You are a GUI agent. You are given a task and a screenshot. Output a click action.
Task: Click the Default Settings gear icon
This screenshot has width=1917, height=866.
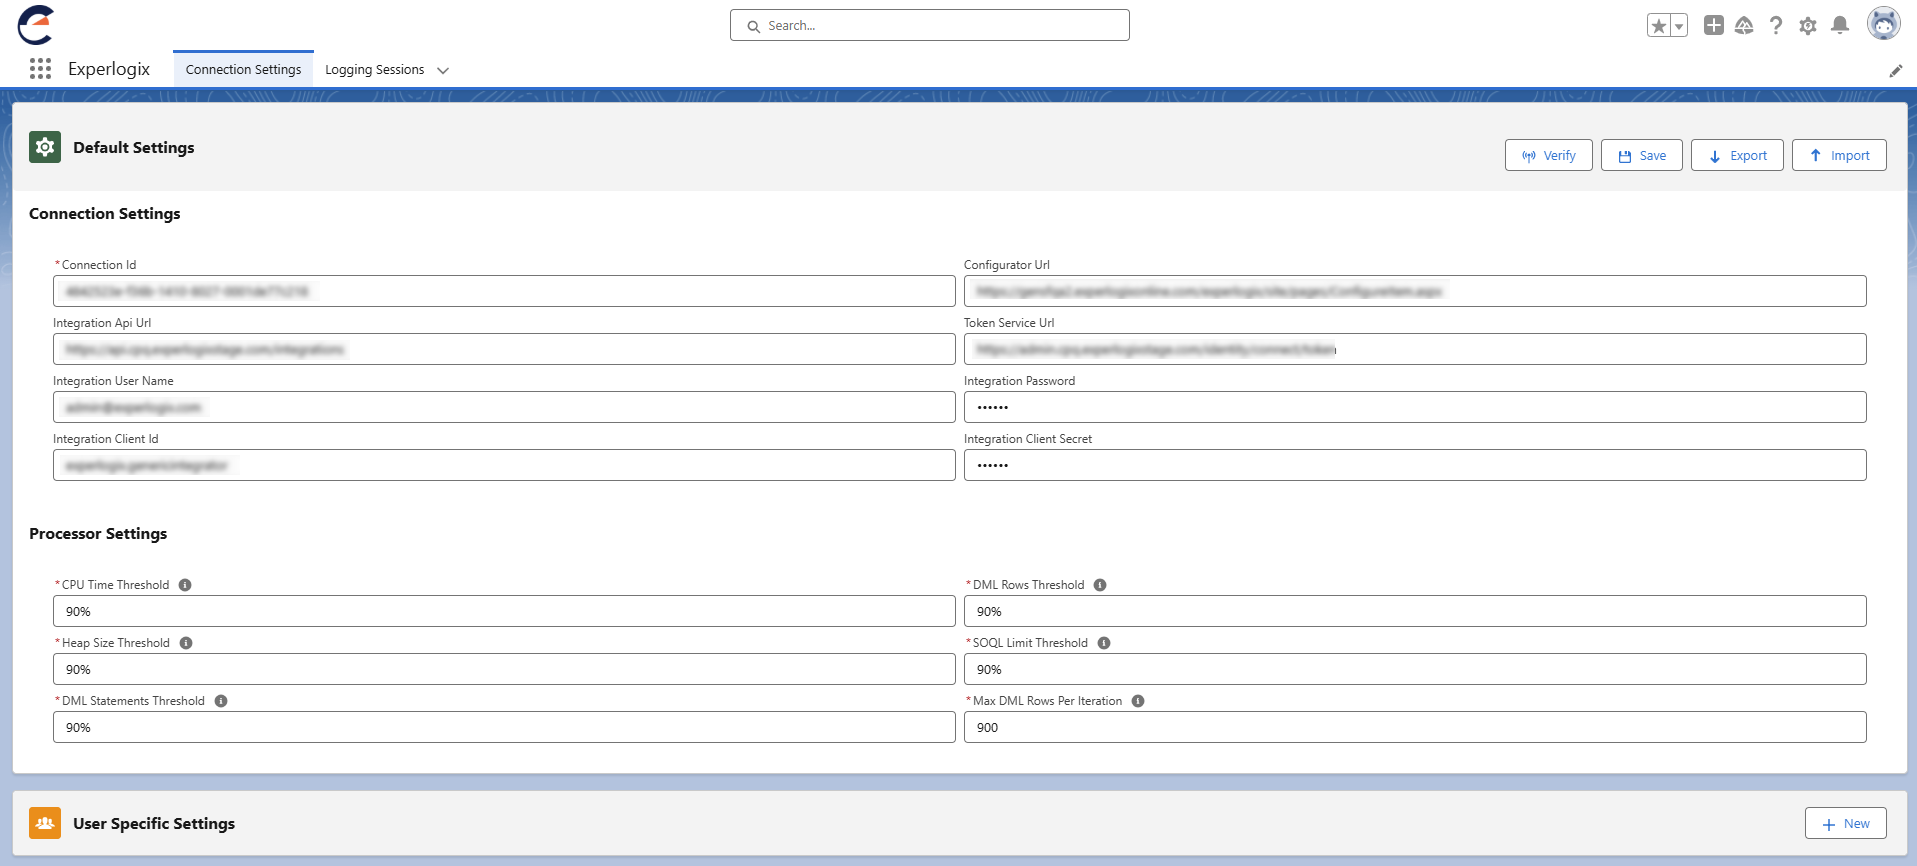point(45,147)
